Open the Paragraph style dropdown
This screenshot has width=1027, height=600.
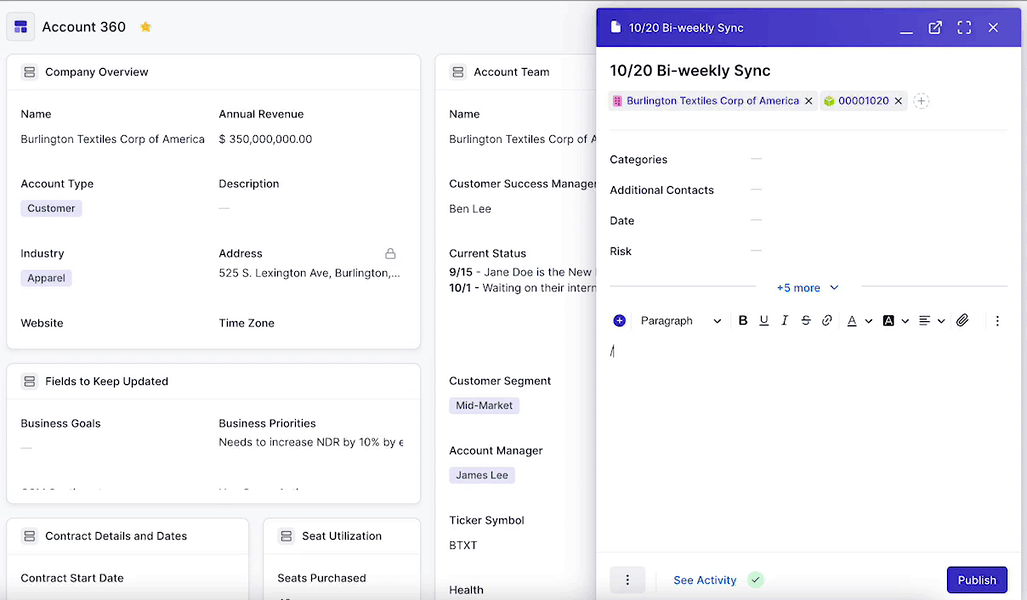[x=681, y=320]
